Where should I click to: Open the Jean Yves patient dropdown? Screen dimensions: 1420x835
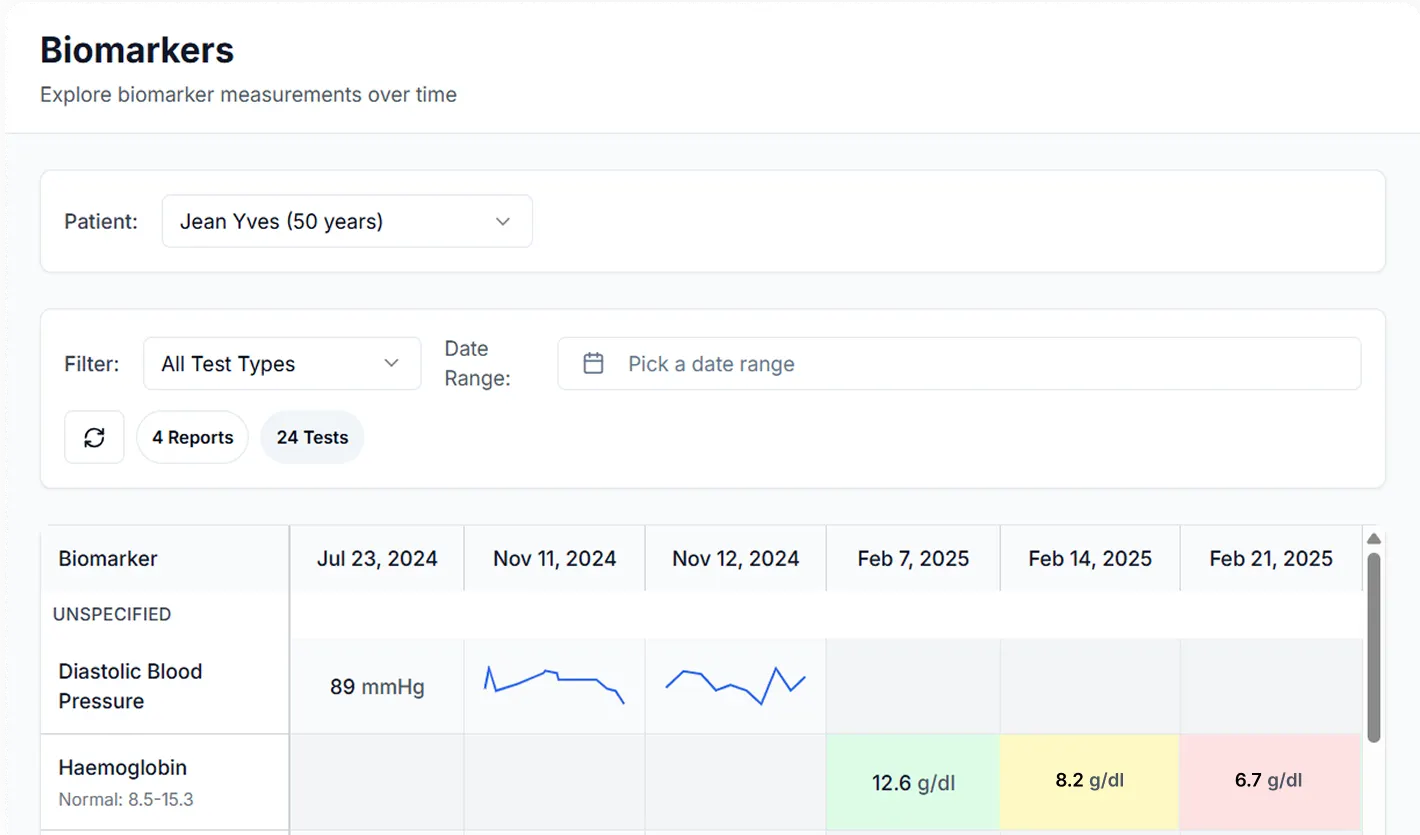pyautogui.click(x=347, y=221)
